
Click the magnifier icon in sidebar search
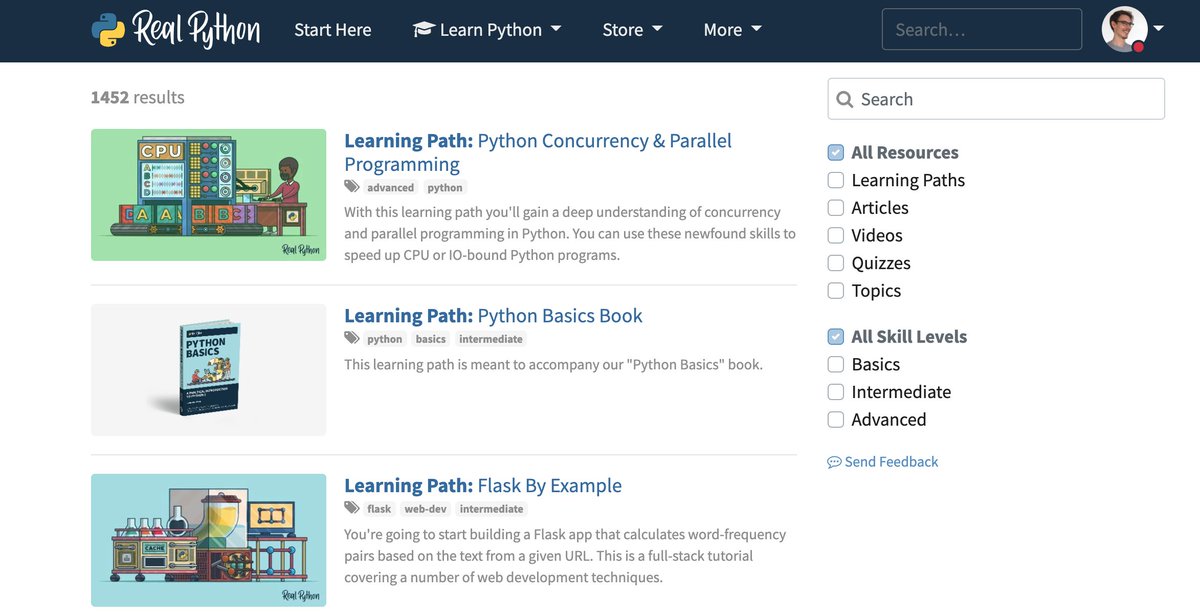pos(845,99)
